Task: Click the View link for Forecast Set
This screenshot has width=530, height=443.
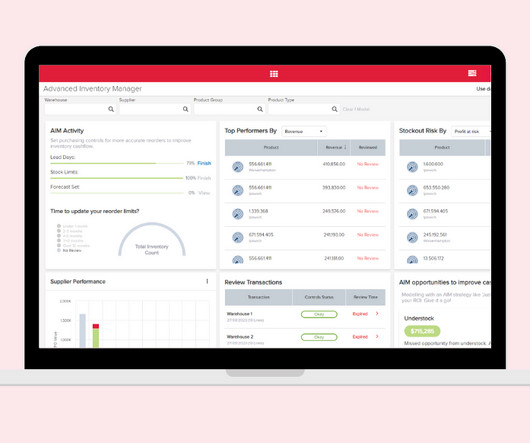Action: 204,193
